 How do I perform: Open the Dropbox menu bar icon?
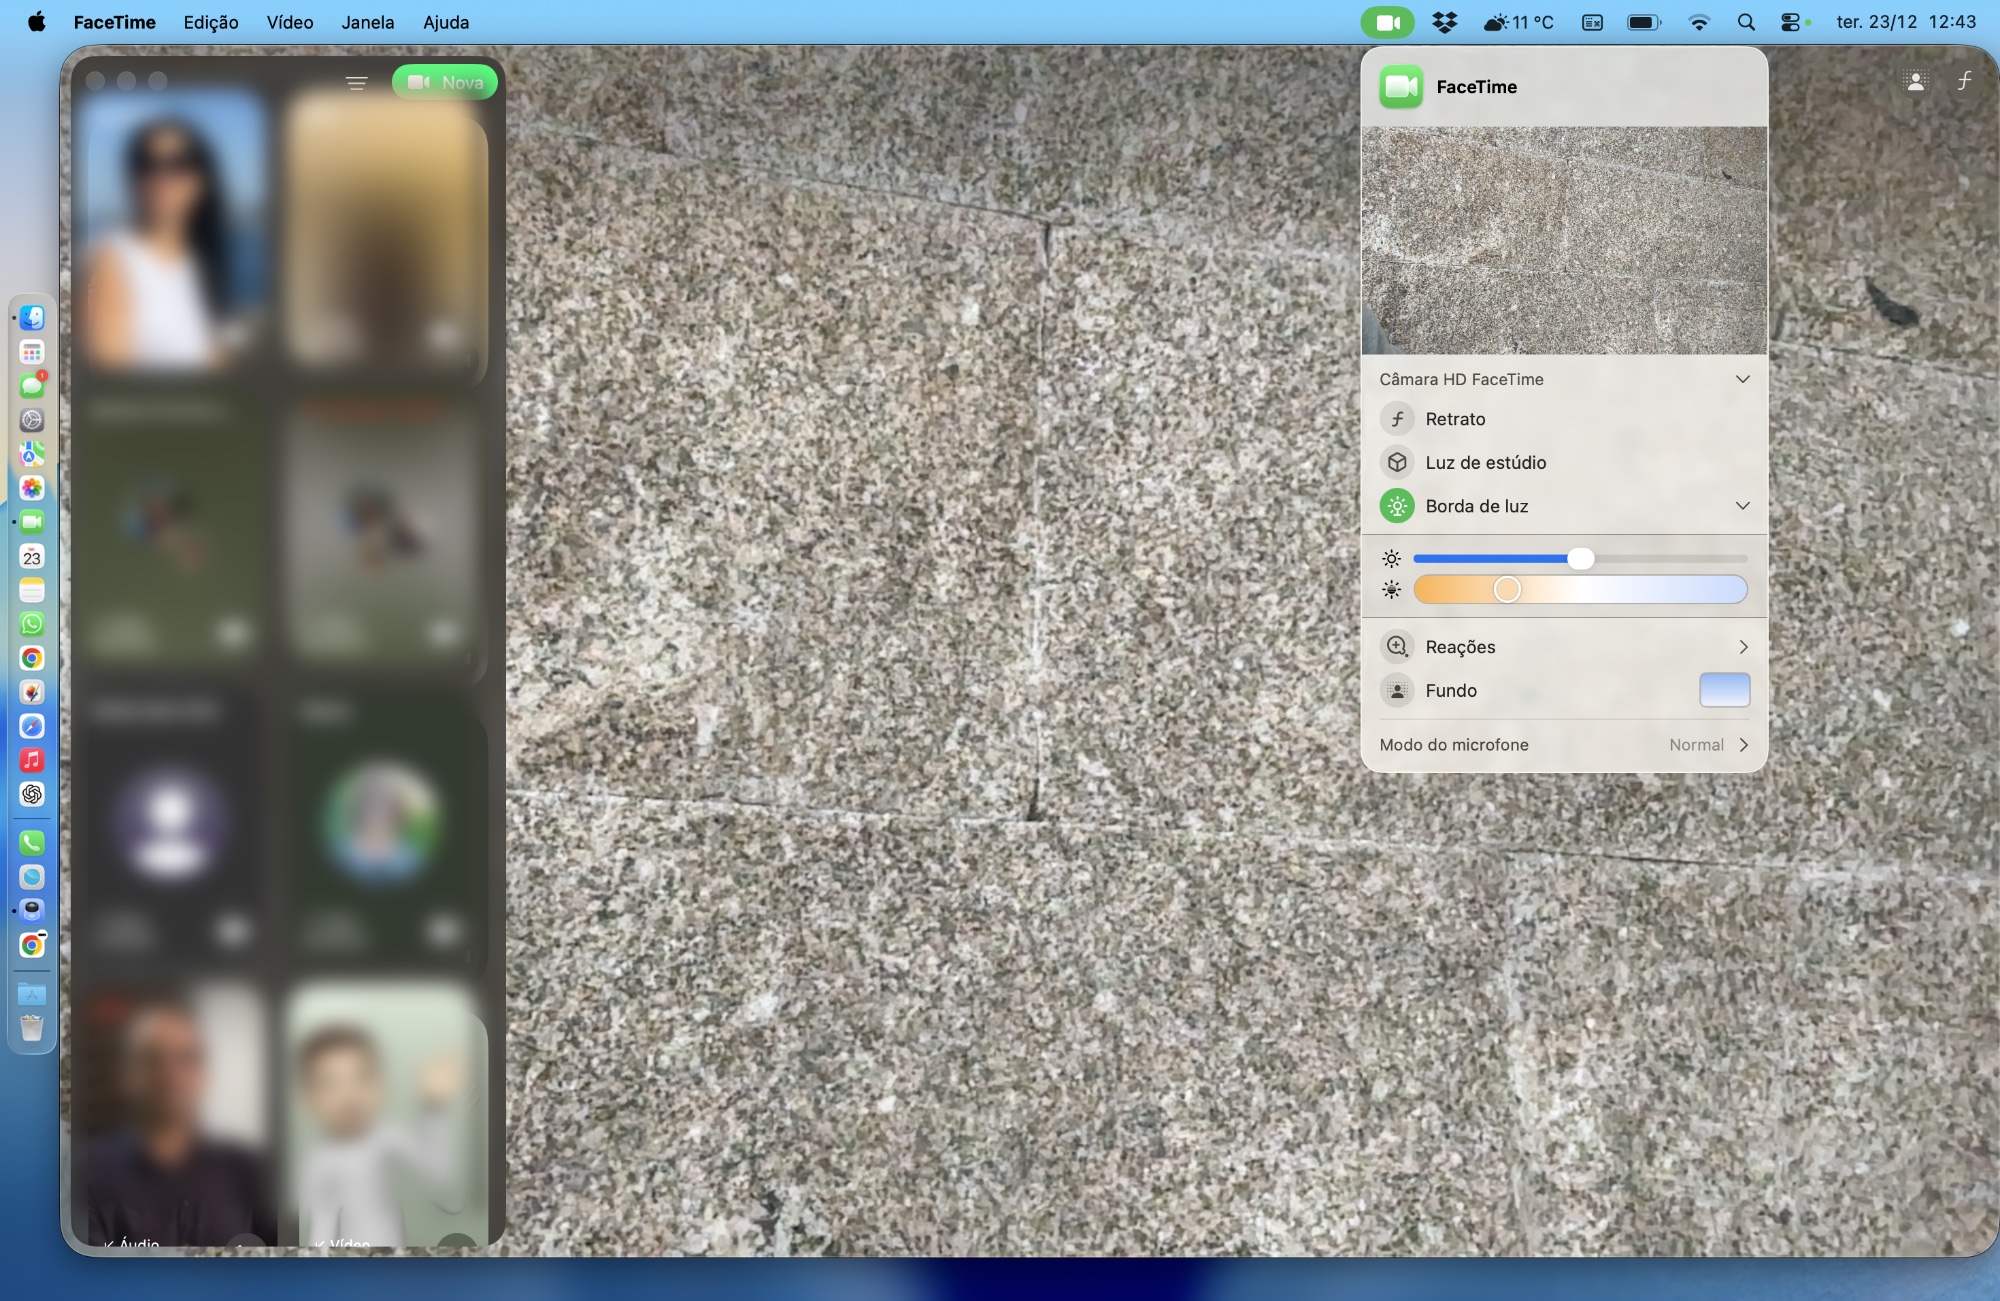(x=1444, y=22)
